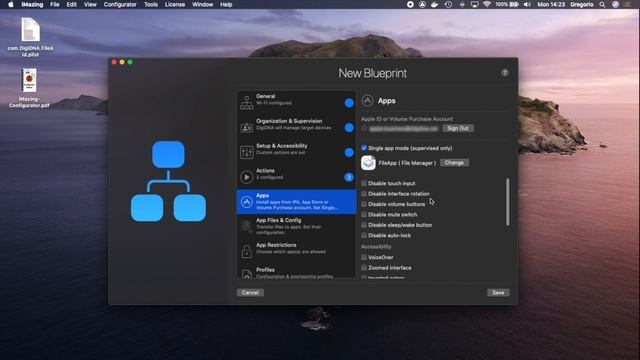Screen dimensions: 640x360
Task: Uncheck Single app mode (supervised only)
Action: click(364, 148)
